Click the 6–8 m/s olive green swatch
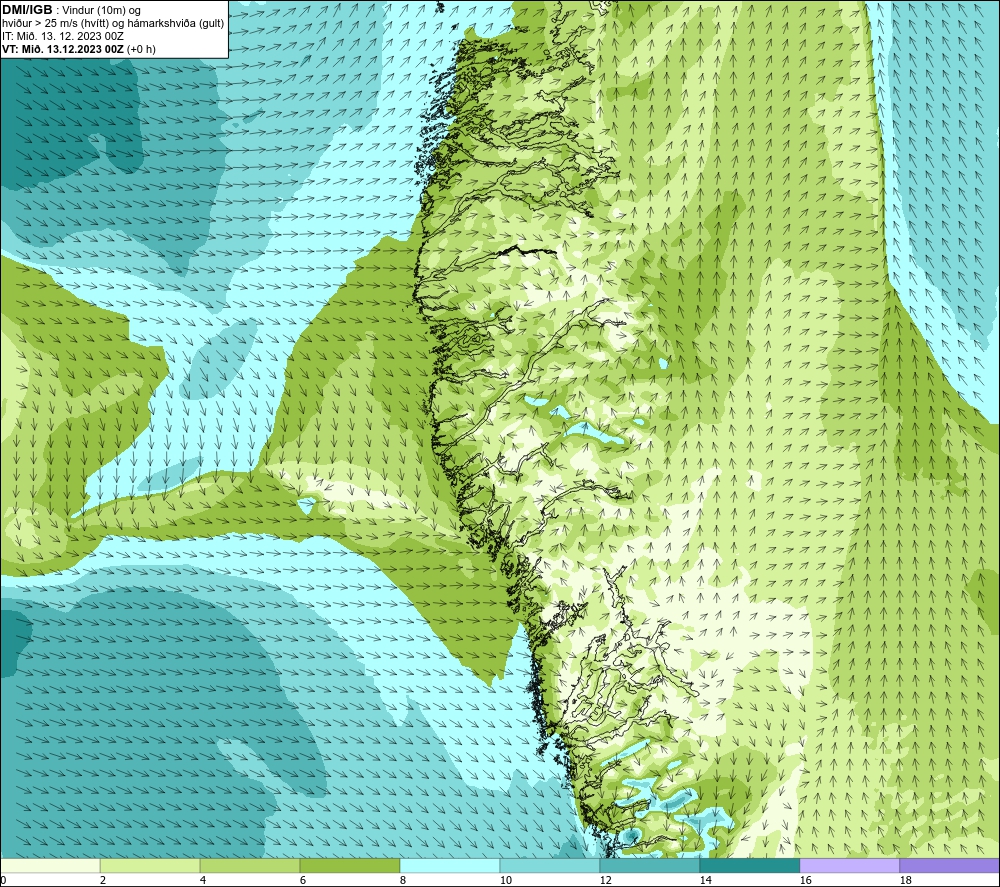The height and width of the screenshot is (887, 1000). [x=349, y=865]
